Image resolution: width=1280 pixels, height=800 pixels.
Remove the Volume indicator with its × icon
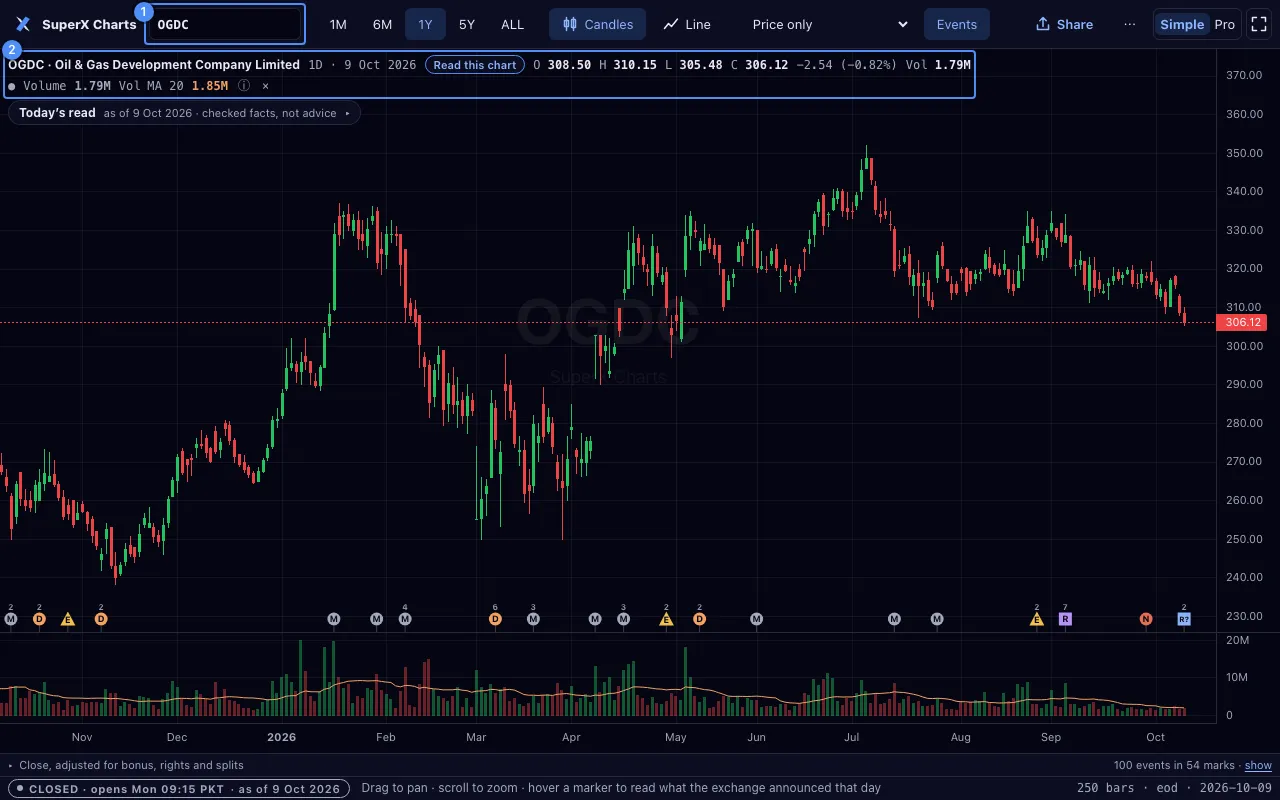click(265, 86)
